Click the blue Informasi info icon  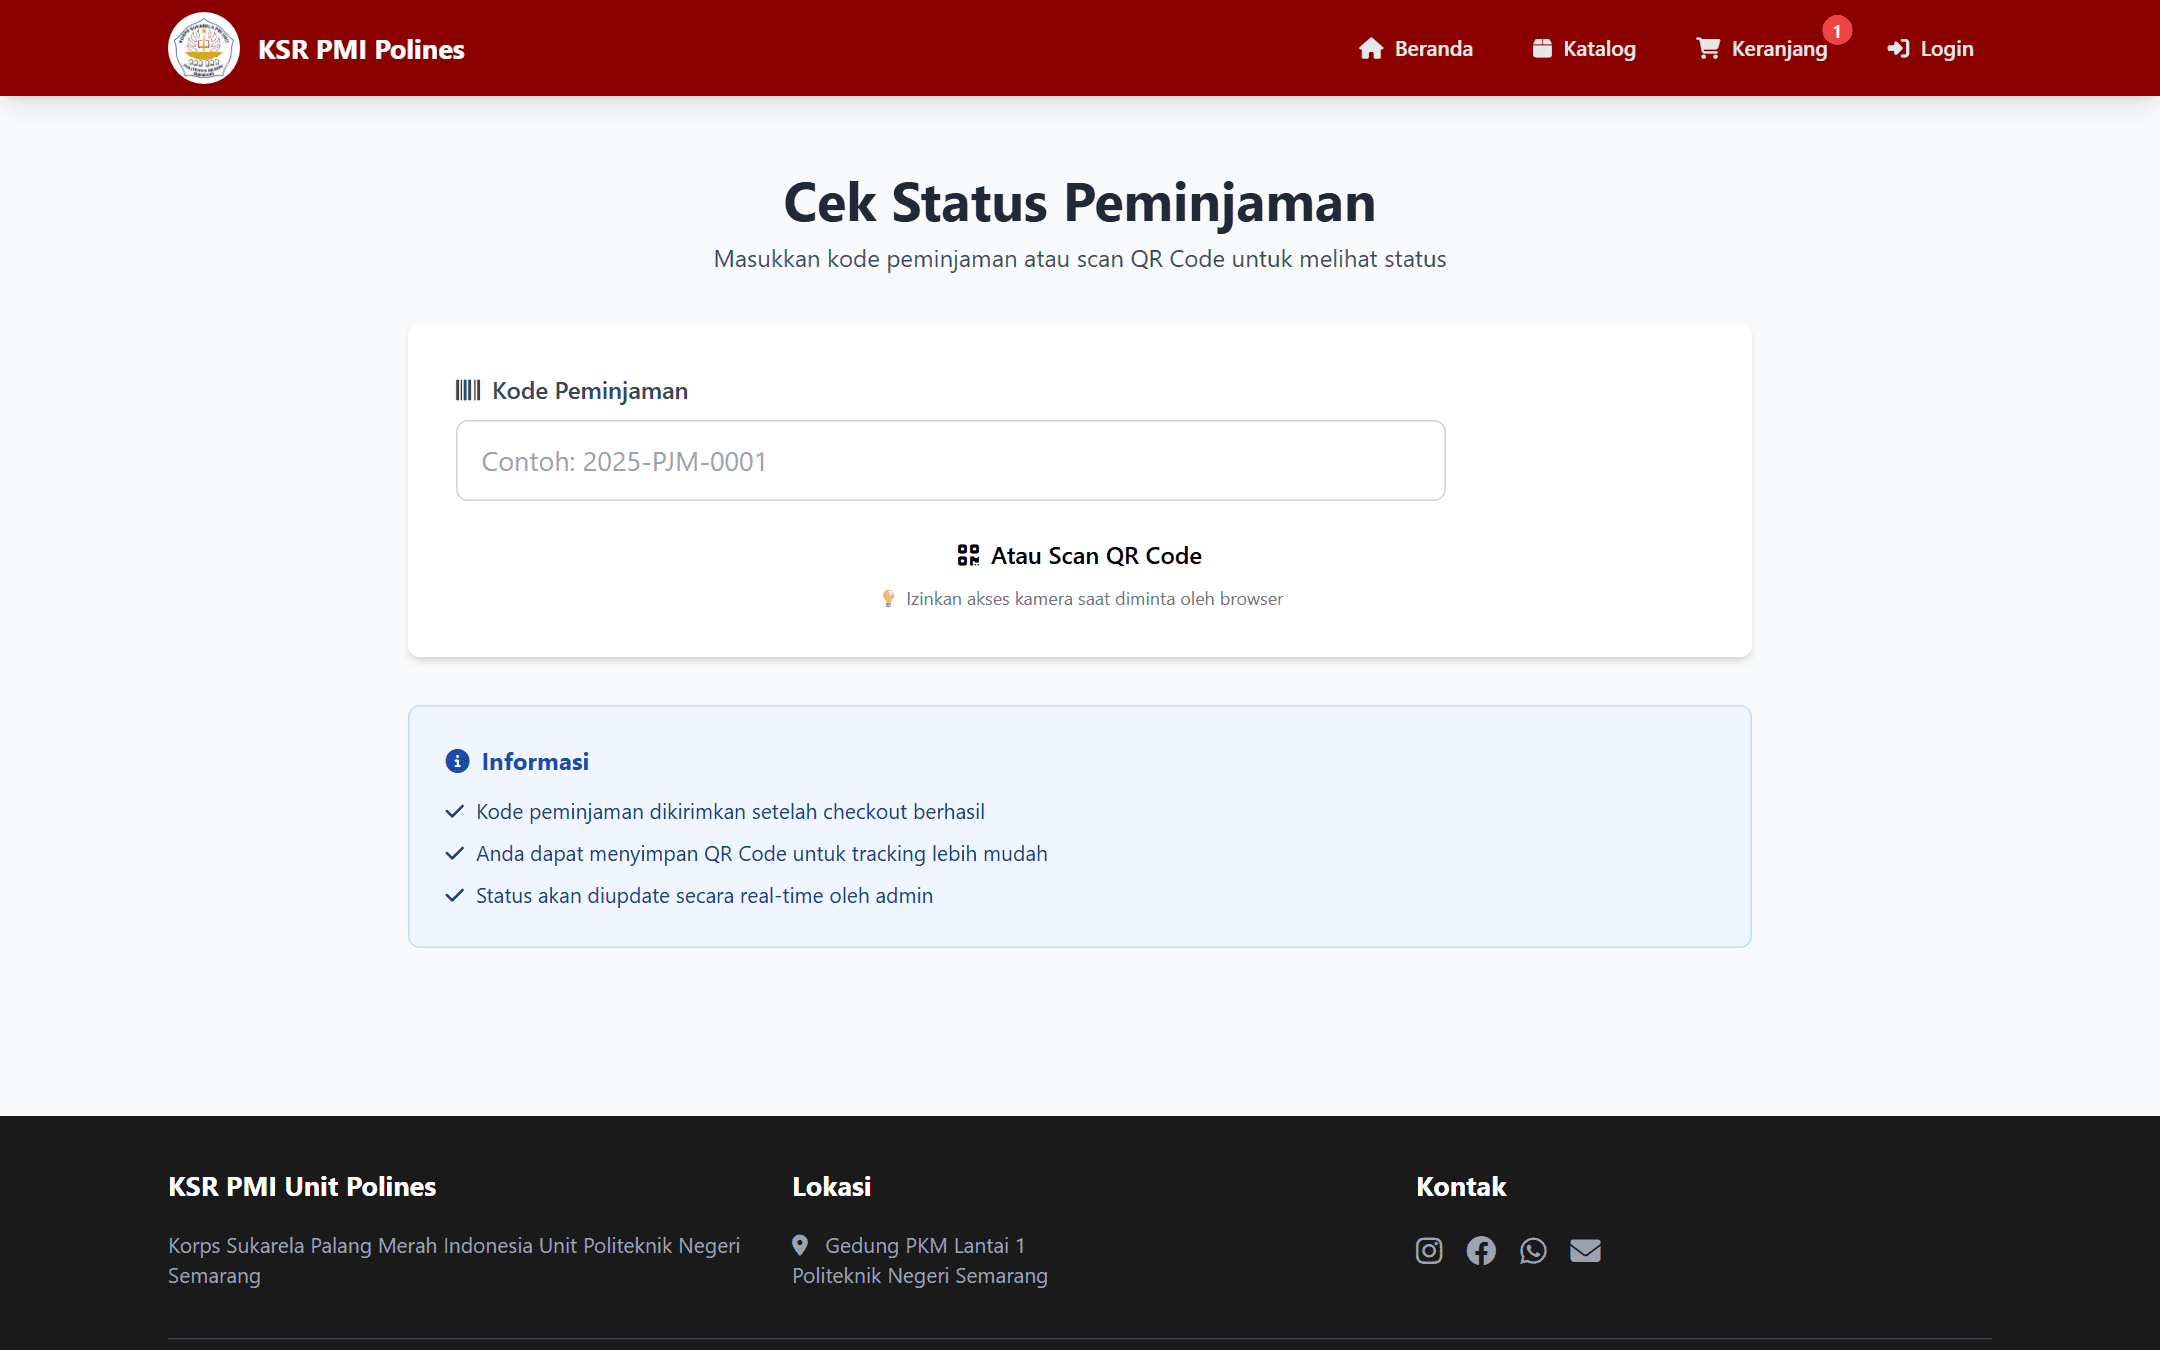click(457, 761)
